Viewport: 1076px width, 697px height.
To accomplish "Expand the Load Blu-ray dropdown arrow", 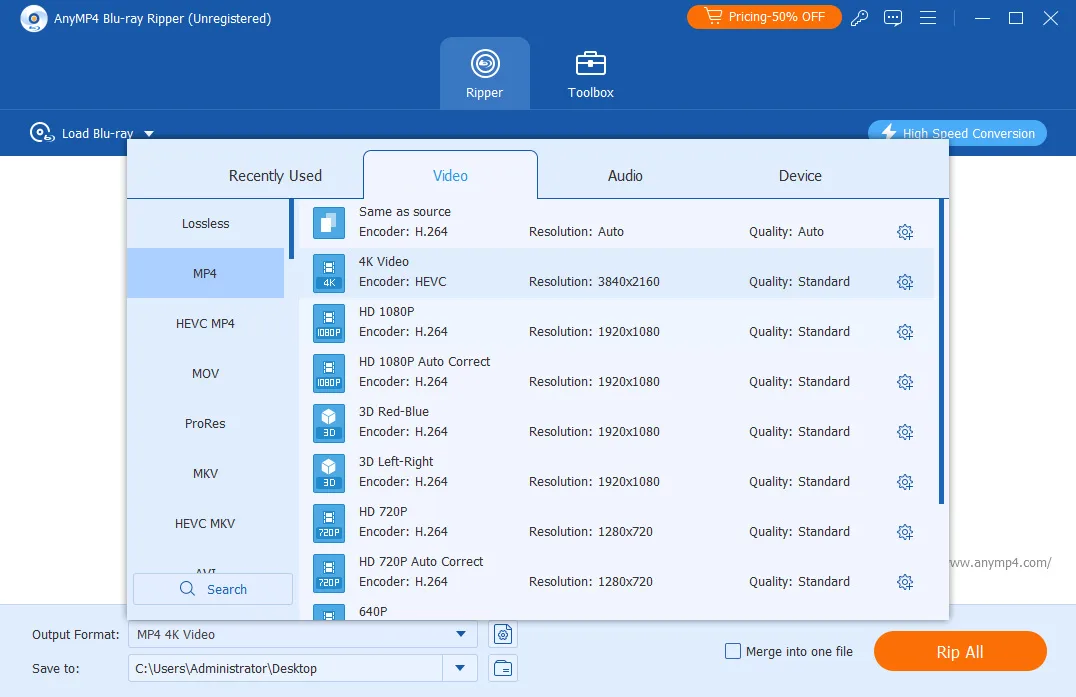I will pyautogui.click(x=149, y=134).
